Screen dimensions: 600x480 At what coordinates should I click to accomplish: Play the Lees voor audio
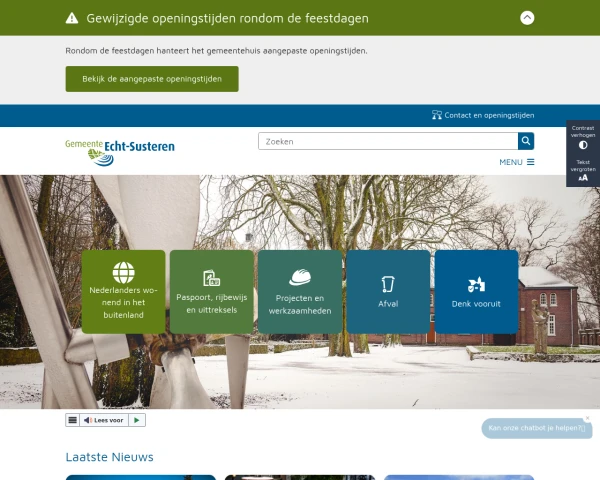[137, 420]
